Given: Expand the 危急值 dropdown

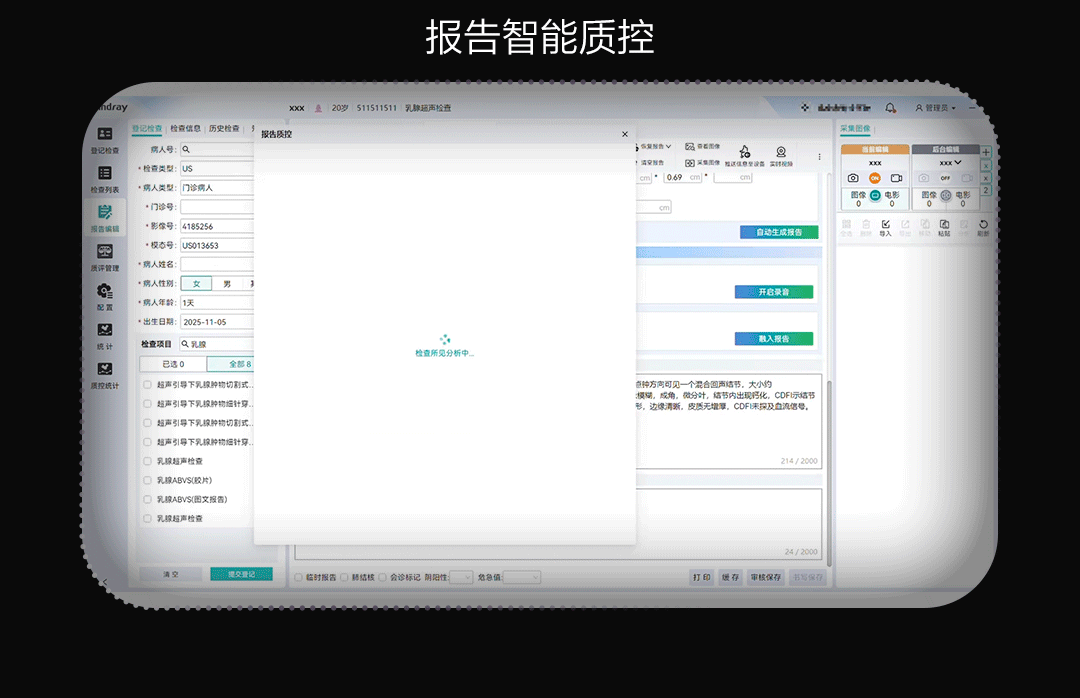Looking at the screenshot, I should pos(521,577).
